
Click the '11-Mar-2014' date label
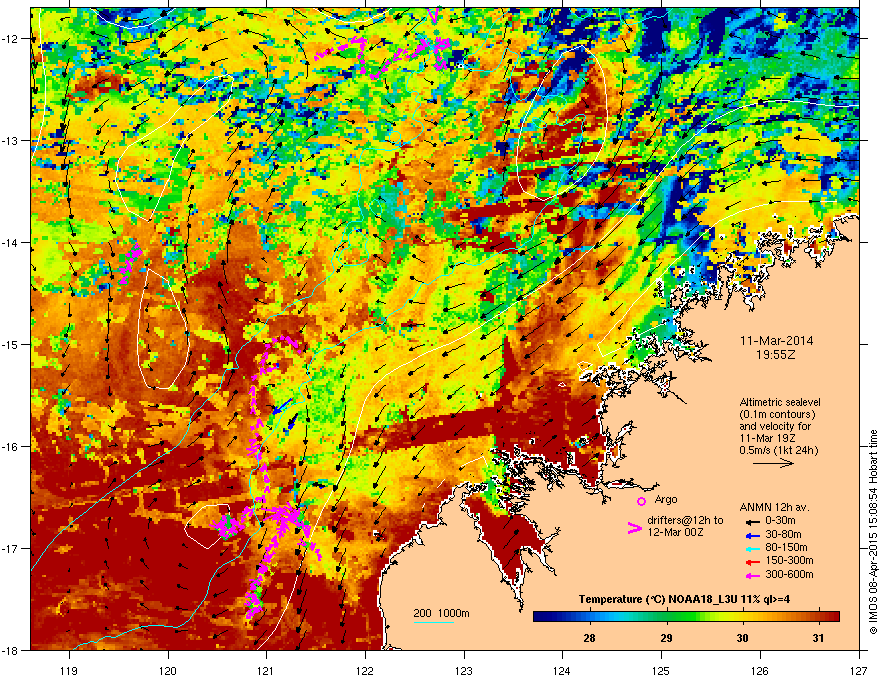point(776,341)
